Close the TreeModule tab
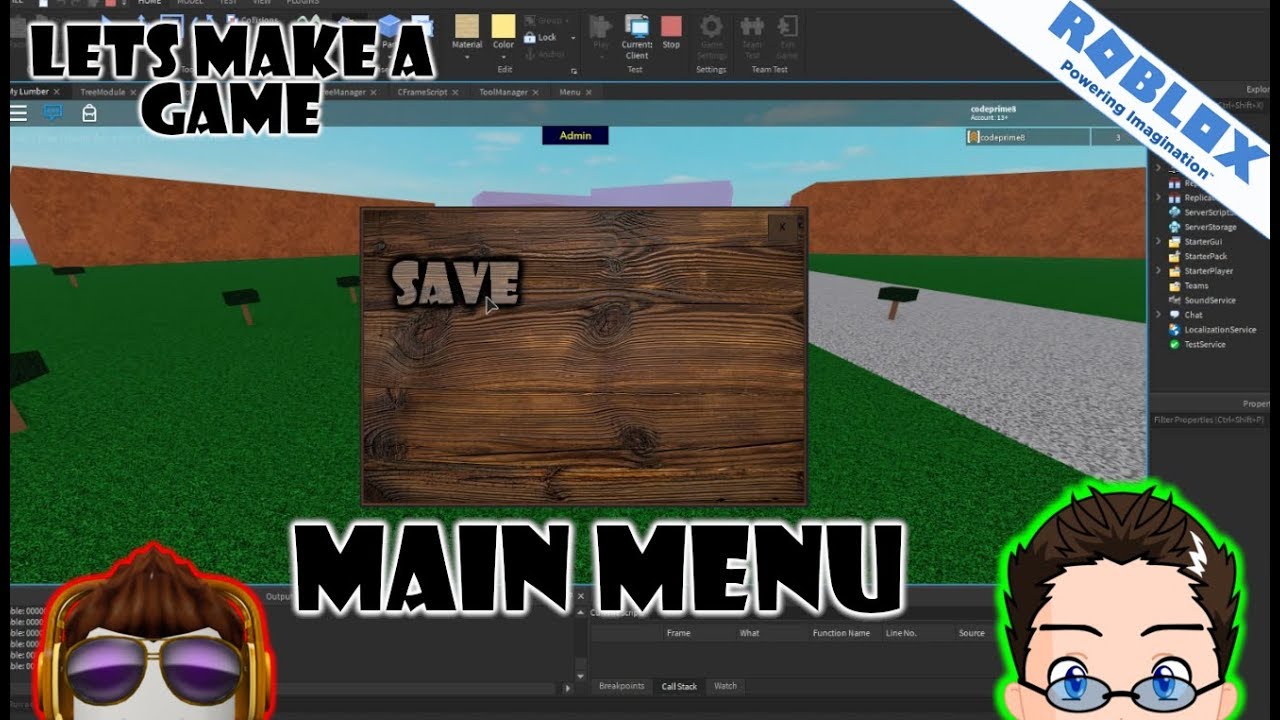Screen dimensions: 1280x720 (132, 93)
